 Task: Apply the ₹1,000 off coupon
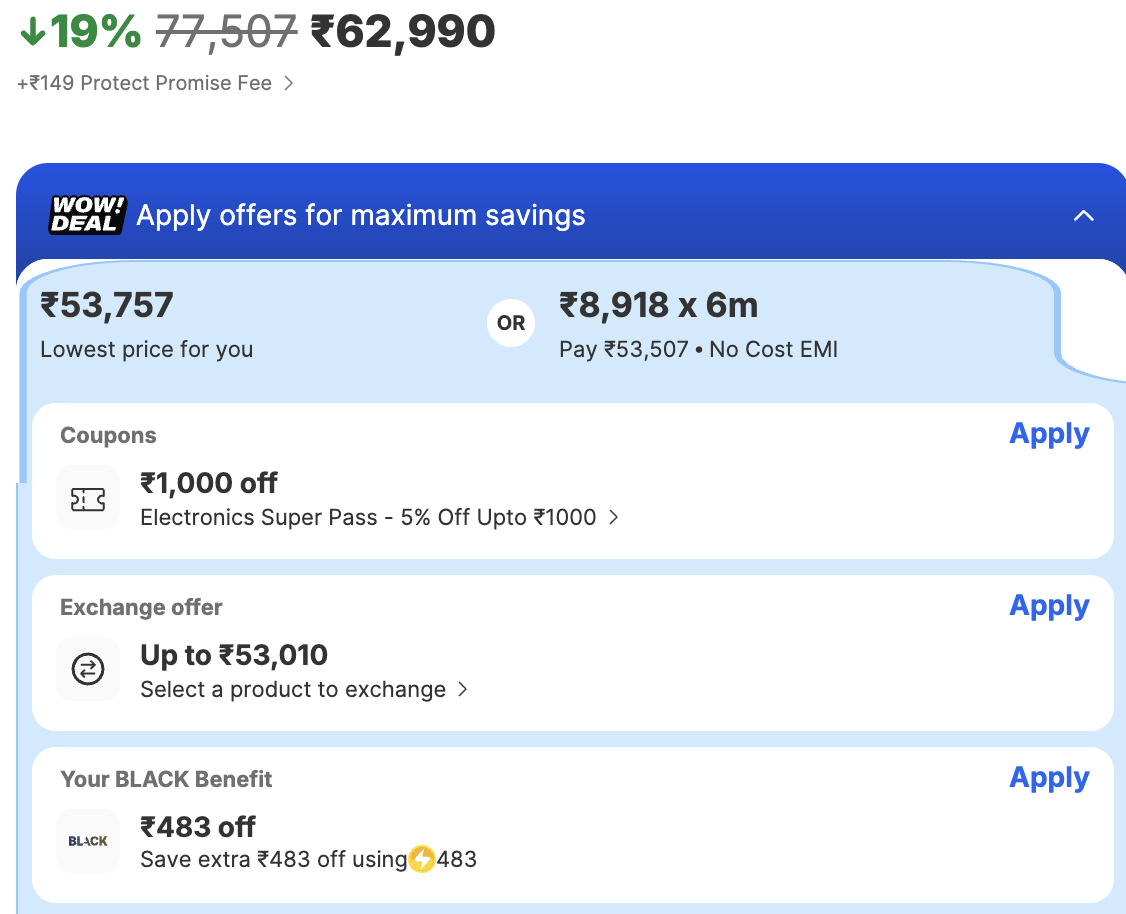[x=1049, y=434]
